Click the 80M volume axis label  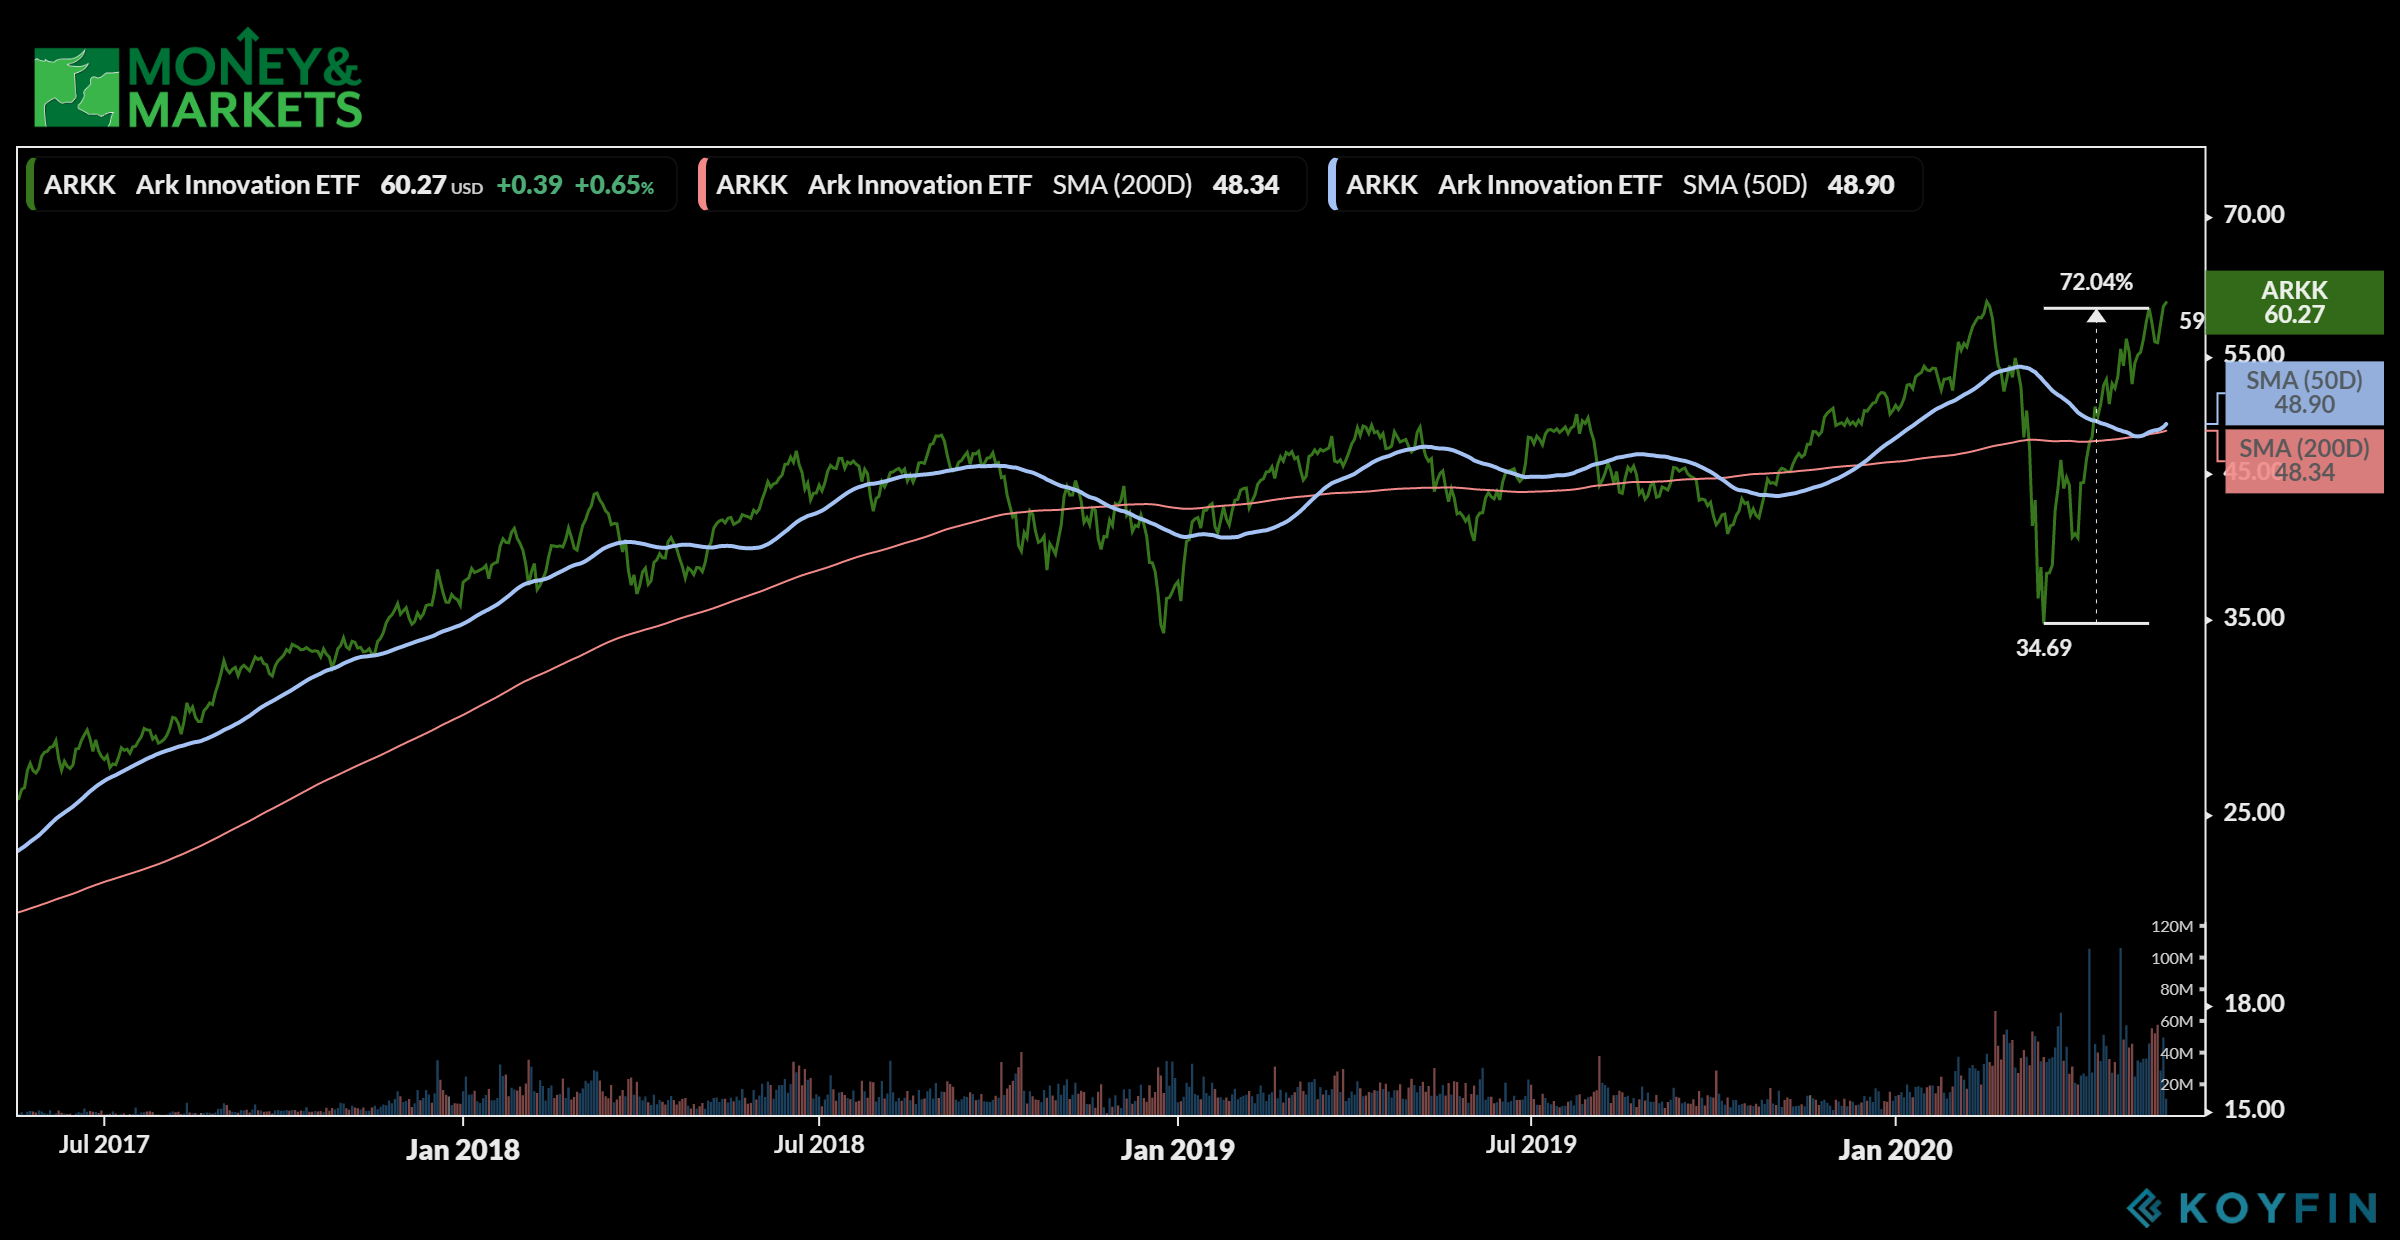coord(2176,990)
